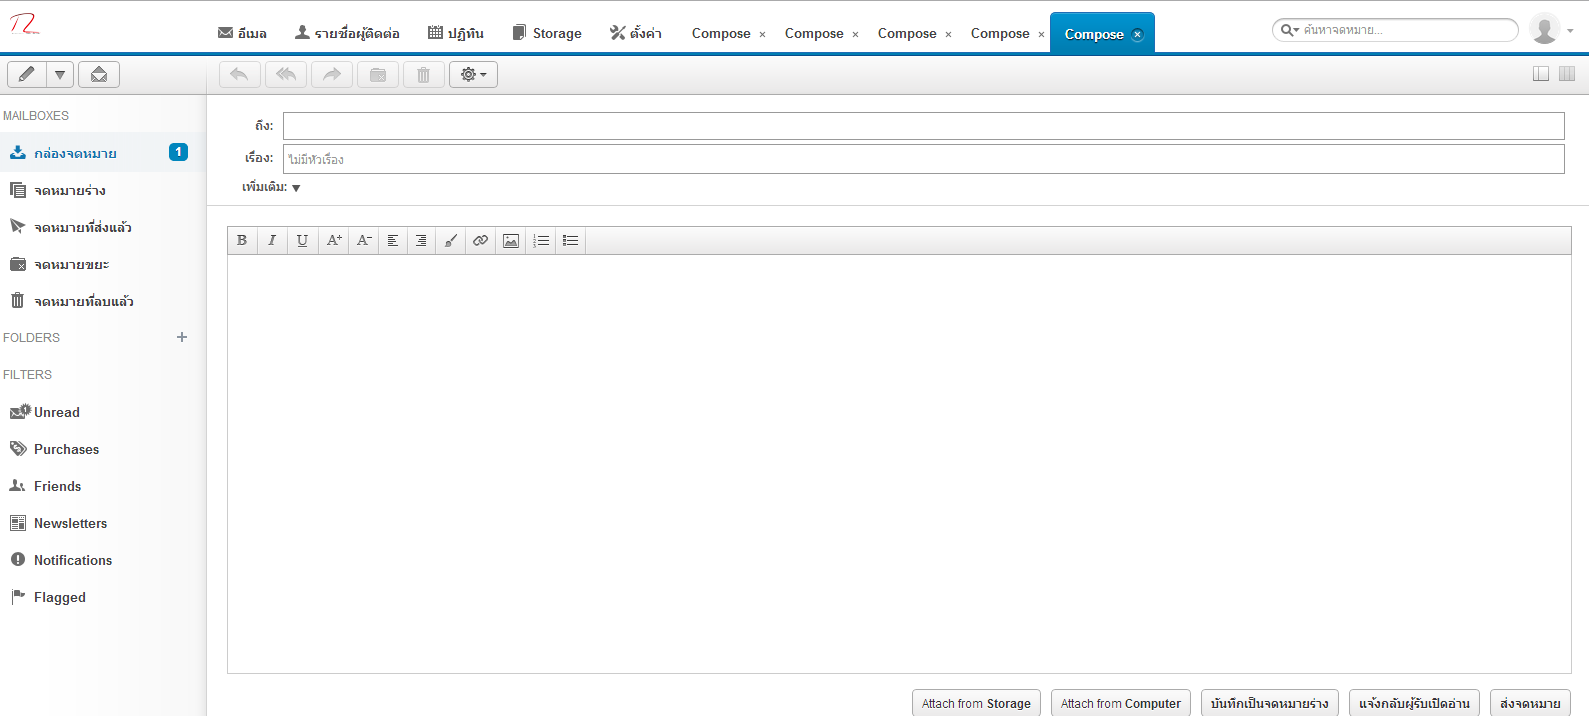Switch to the two-pane layout view

1541,74
